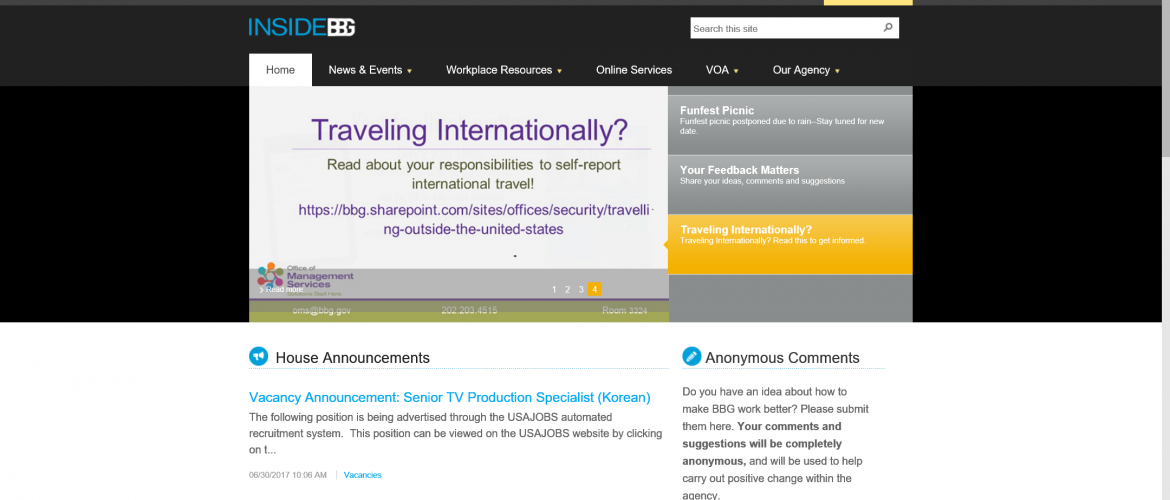1170x500 pixels.
Task: Click the Office of Management Services logo
Action: pos(305,281)
